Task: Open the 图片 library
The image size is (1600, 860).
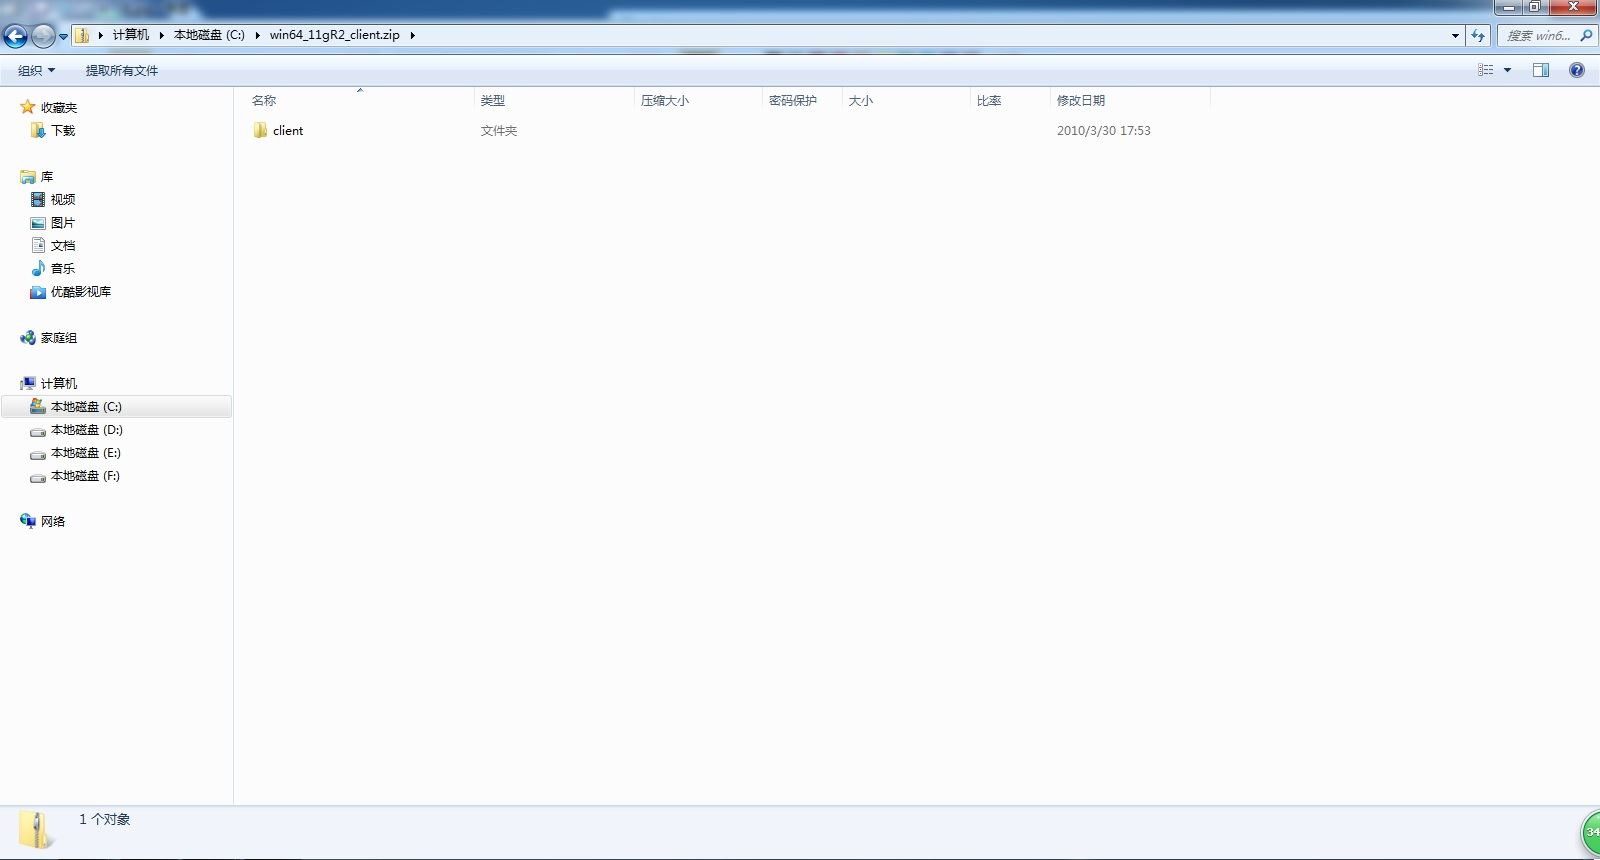Action: [63, 222]
